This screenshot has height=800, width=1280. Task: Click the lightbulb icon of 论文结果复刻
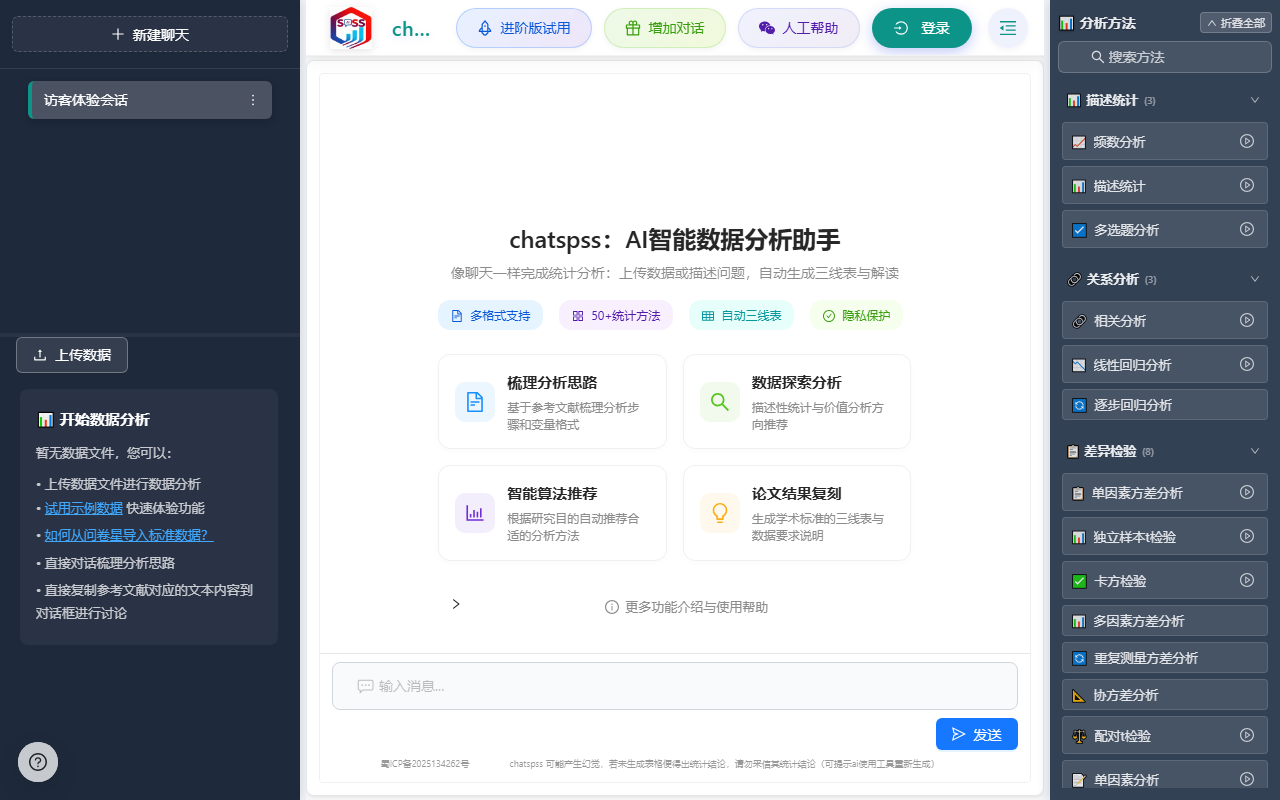click(x=720, y=513)
